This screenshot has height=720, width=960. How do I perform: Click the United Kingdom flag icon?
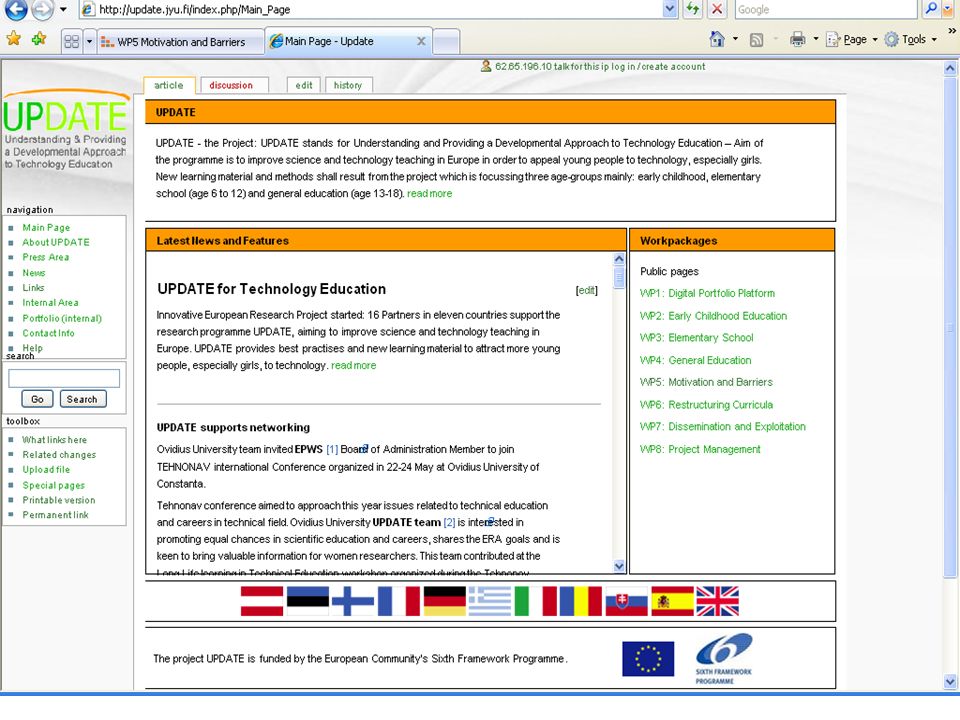(x=718, y=601)
